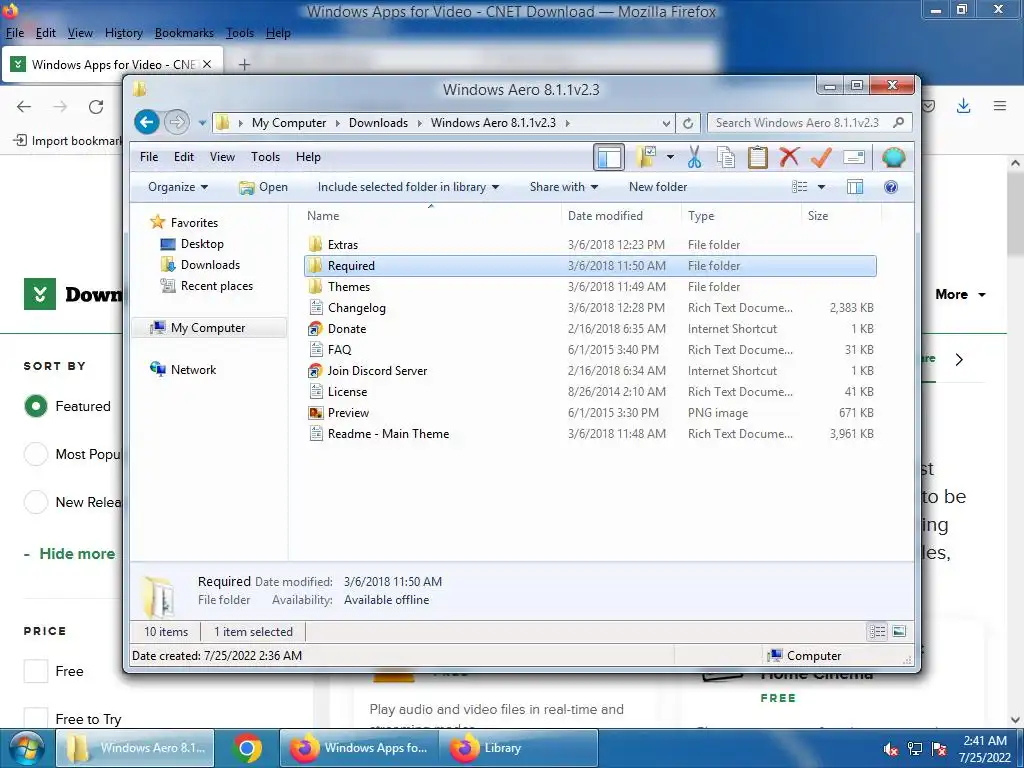
Task: Click the Downloads breadcrumb segment
Action: (x=378, y=123)
